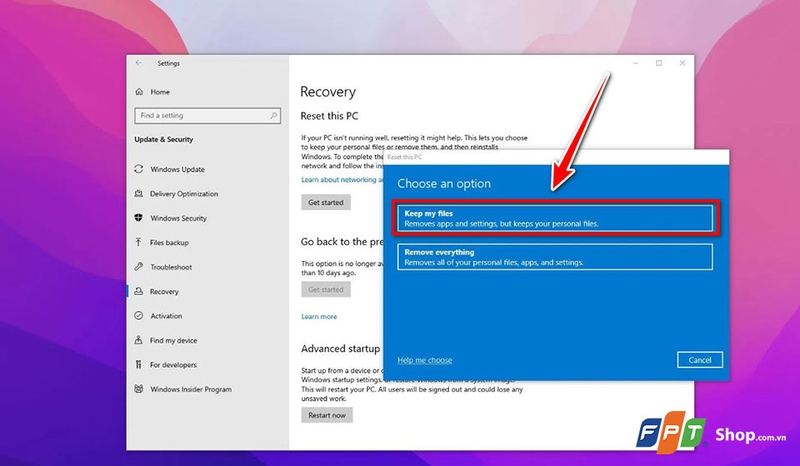This screenshot has width=800, height=466.
Task: Select the Troubleshoot wrench icon
Action: [139, 267]
